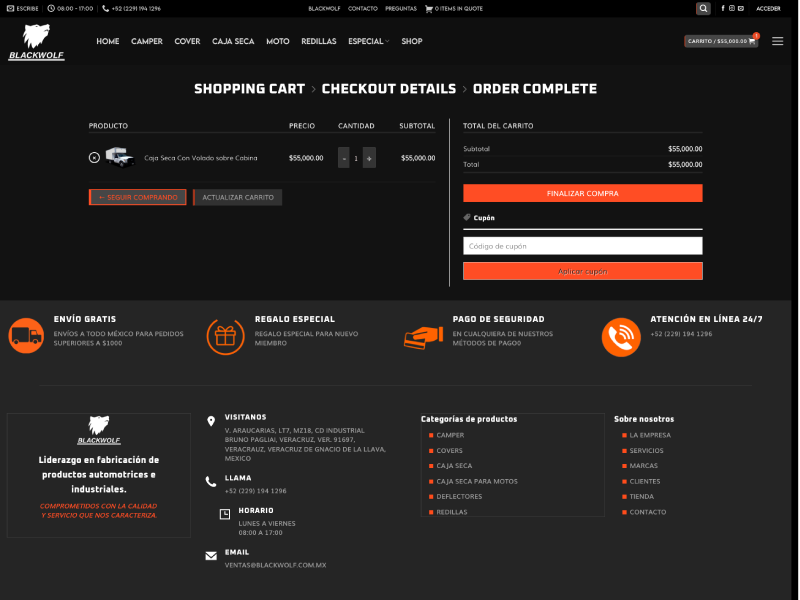The image size is (800, 600).
Task: Focus the Código de cupón field
Action: click(583, 246)
